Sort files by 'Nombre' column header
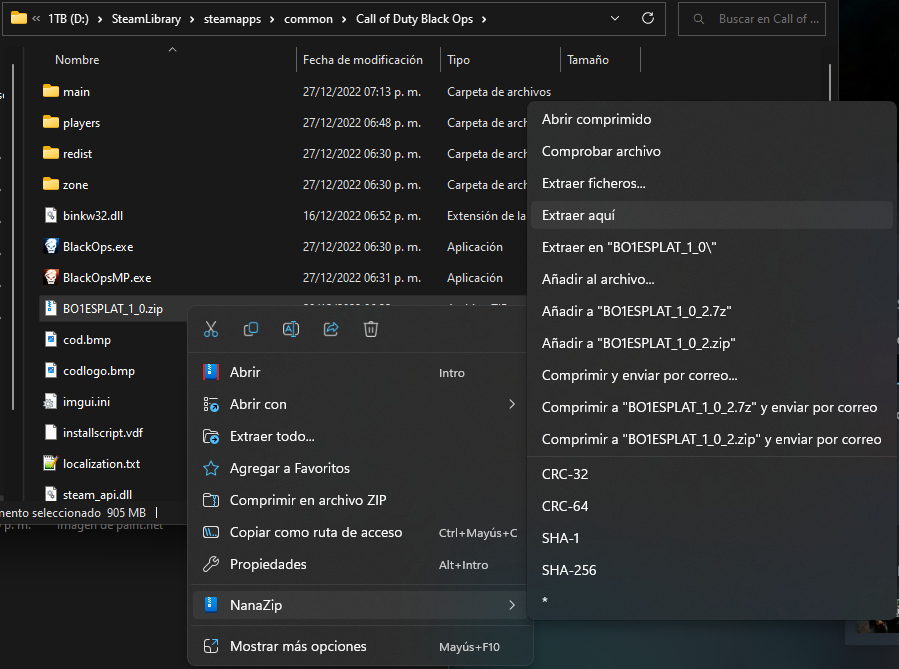Screen dimensions: 899x669 [77, 60]
